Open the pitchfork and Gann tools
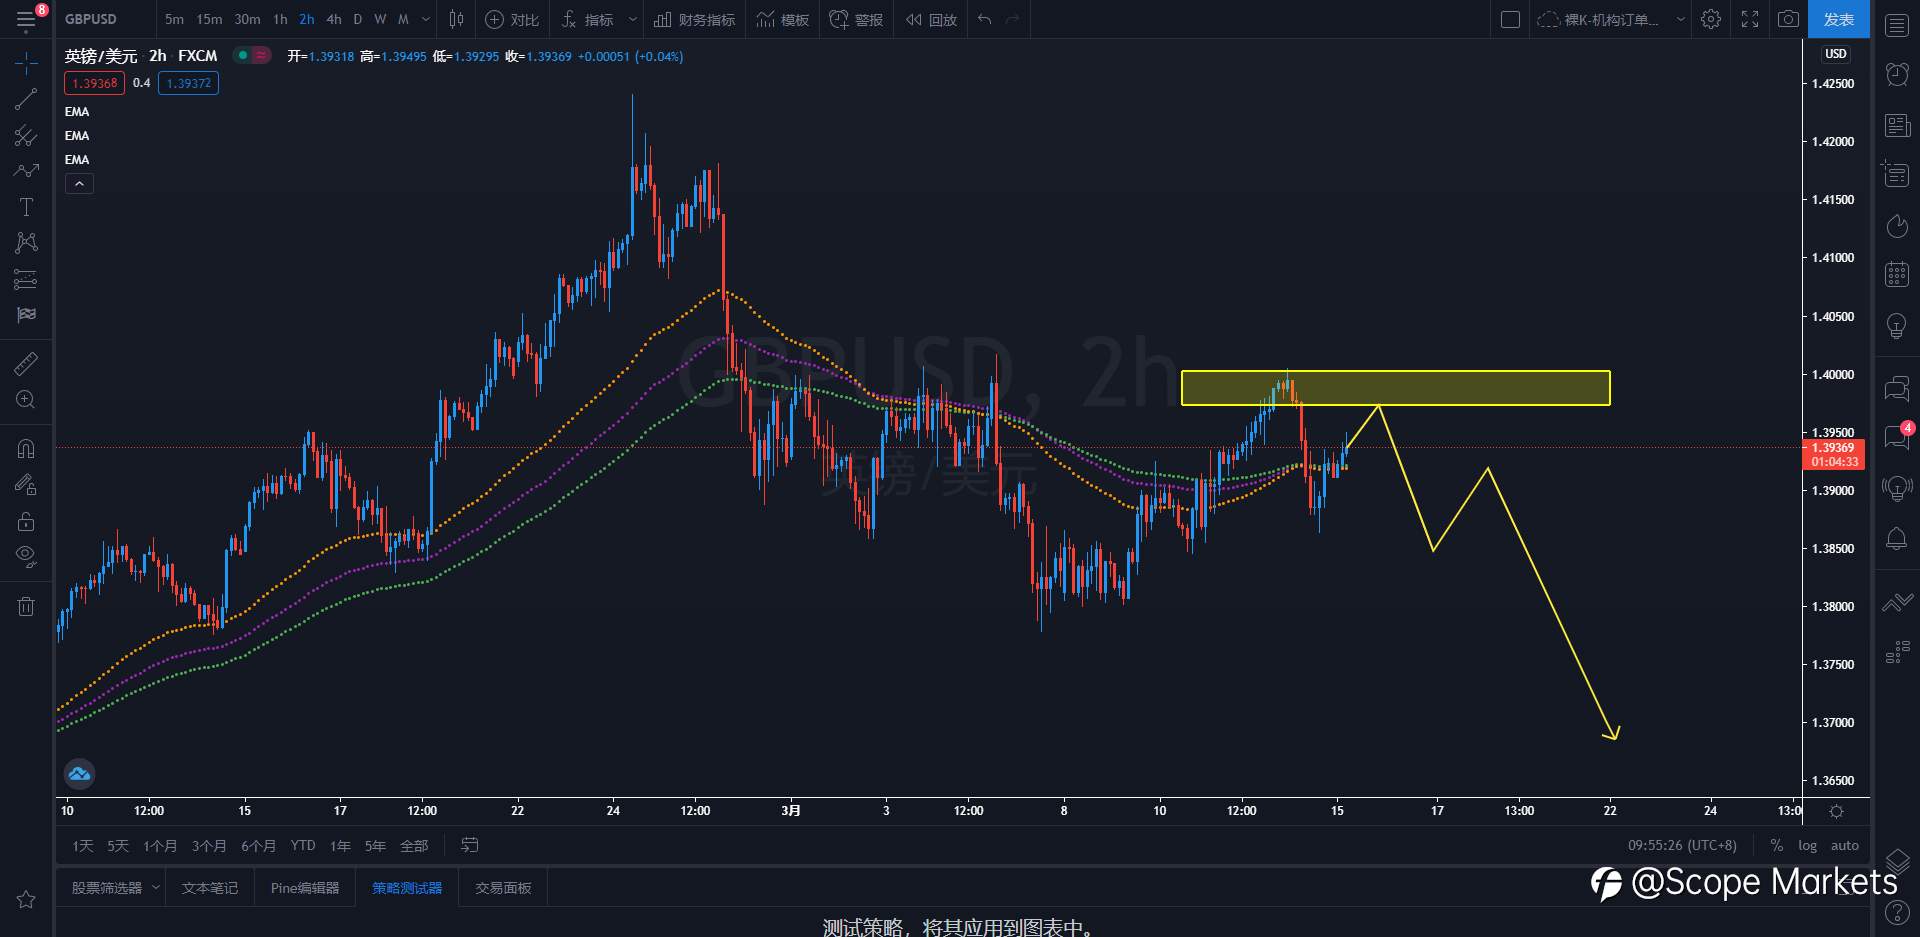Screen dimensions: 1920x937 (x=27, y=135)
